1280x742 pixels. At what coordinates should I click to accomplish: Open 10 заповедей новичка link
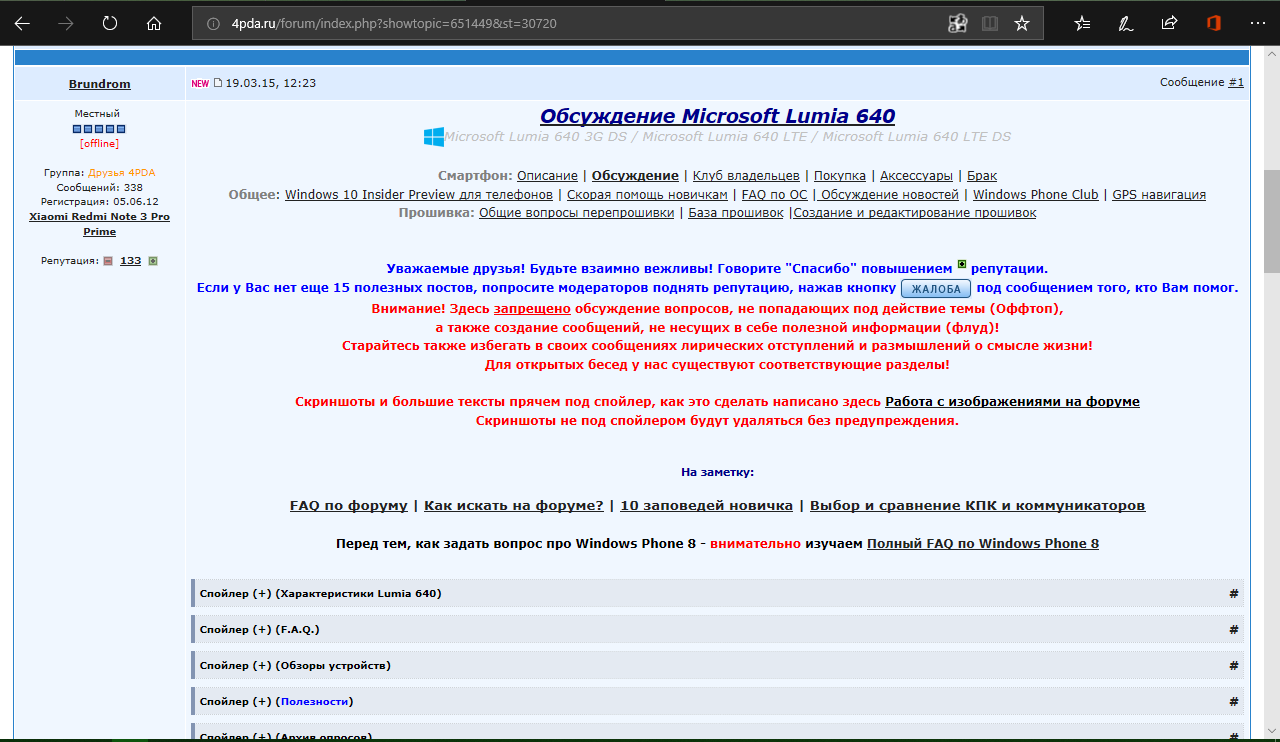707,505
